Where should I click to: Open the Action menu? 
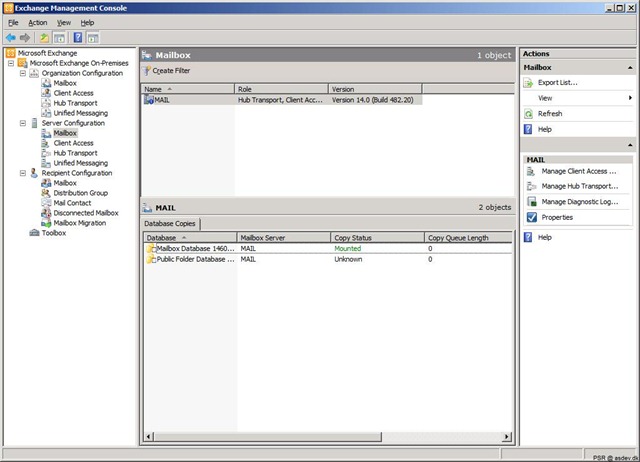(38, 23)
